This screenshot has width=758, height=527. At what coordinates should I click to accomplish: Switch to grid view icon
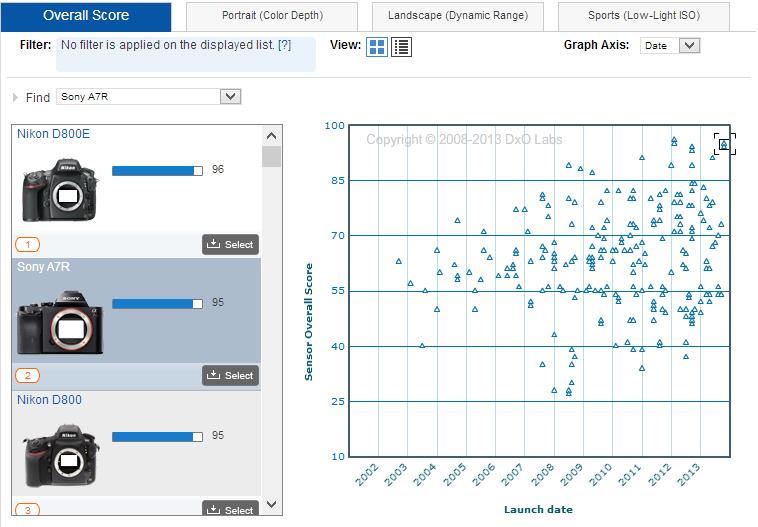[377, 47]
